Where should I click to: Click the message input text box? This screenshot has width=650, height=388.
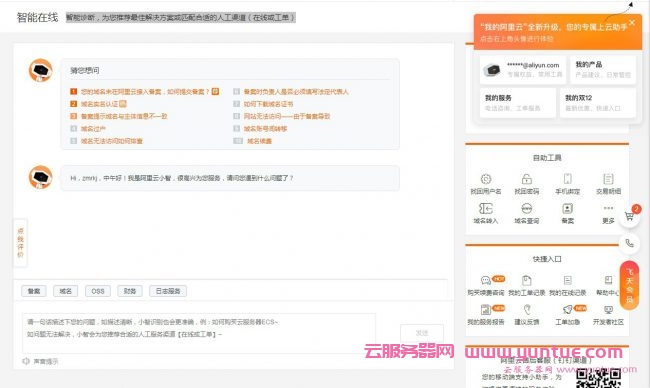199,333
